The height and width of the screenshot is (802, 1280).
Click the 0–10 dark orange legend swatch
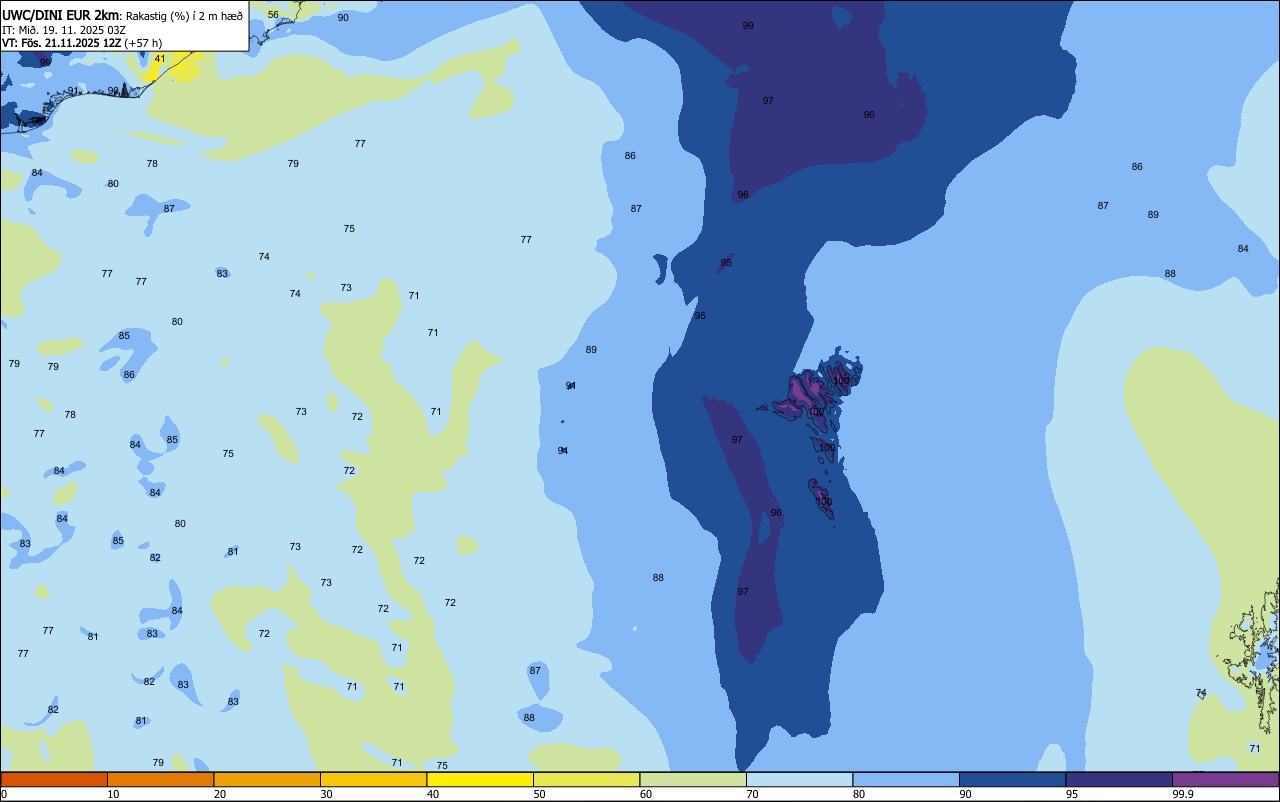(54, 779)
